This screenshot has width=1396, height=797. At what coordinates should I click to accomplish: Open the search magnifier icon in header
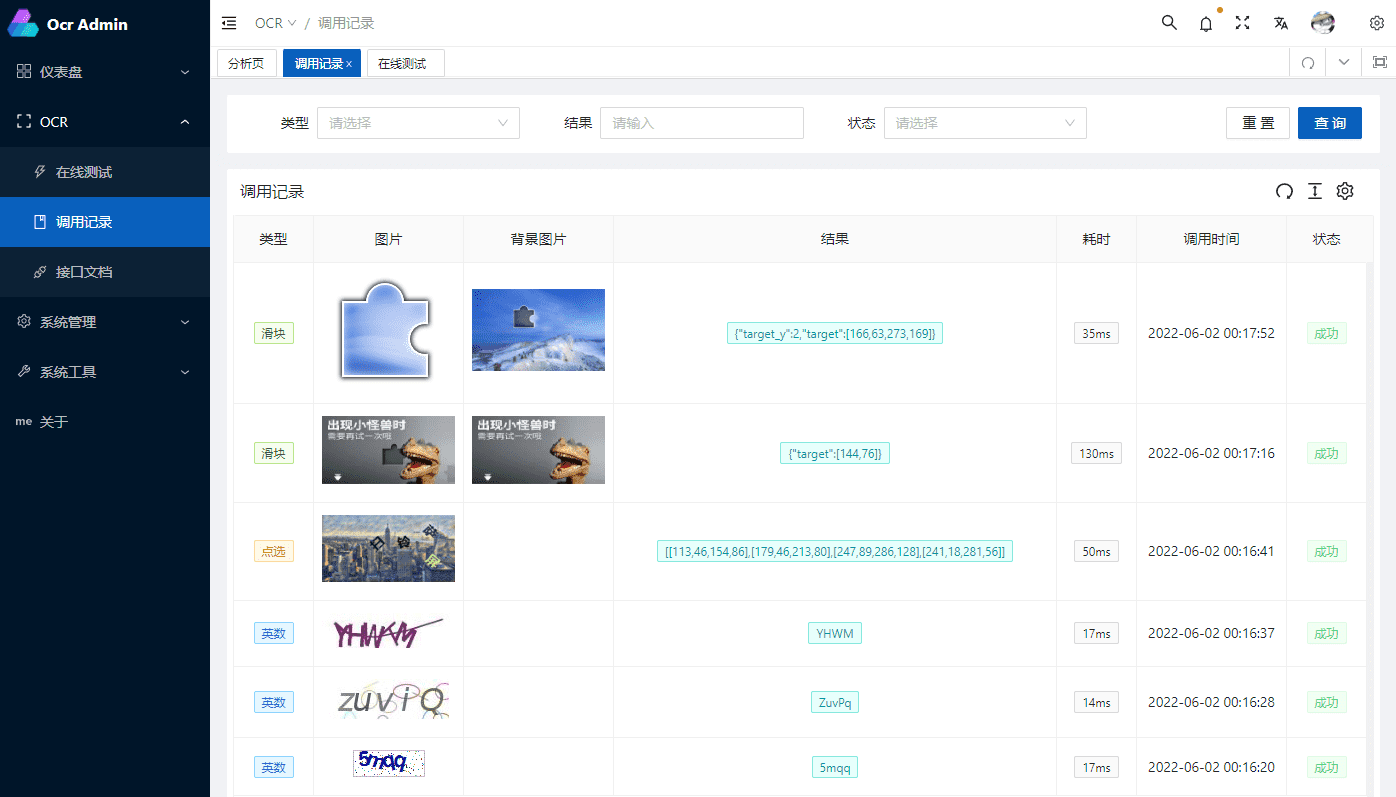tap(1169, 23)
